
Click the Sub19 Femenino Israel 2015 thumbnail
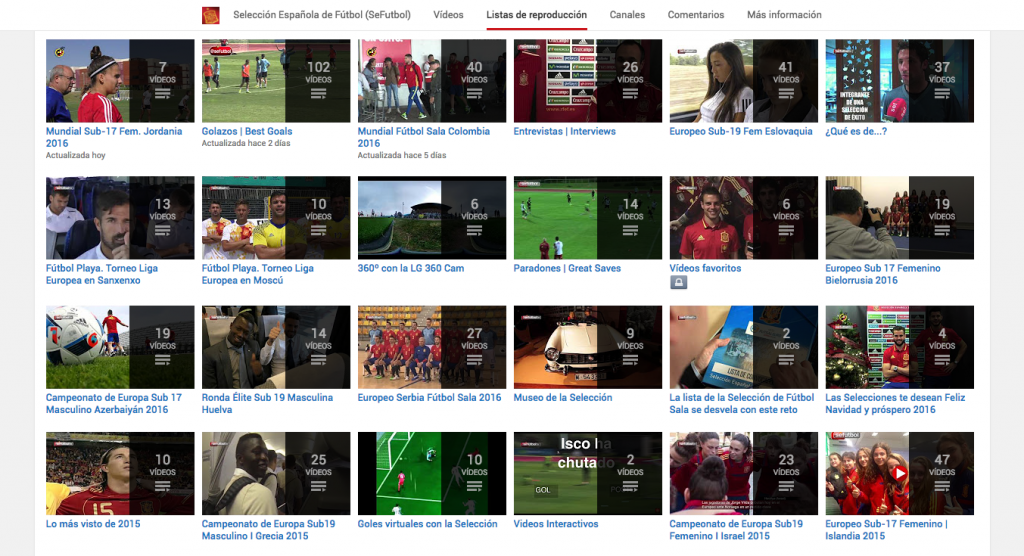tap(744, 473)
